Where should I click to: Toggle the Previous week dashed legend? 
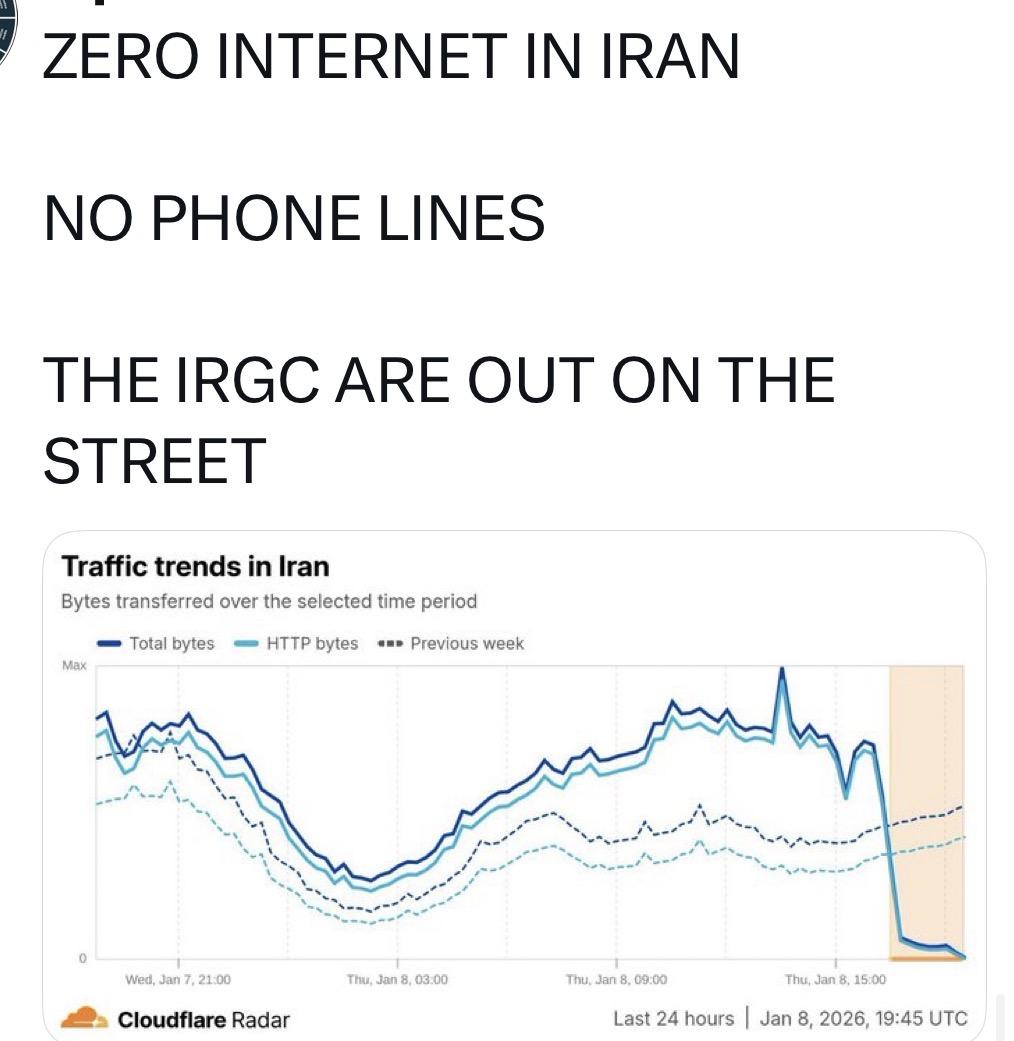pos(450,643)
